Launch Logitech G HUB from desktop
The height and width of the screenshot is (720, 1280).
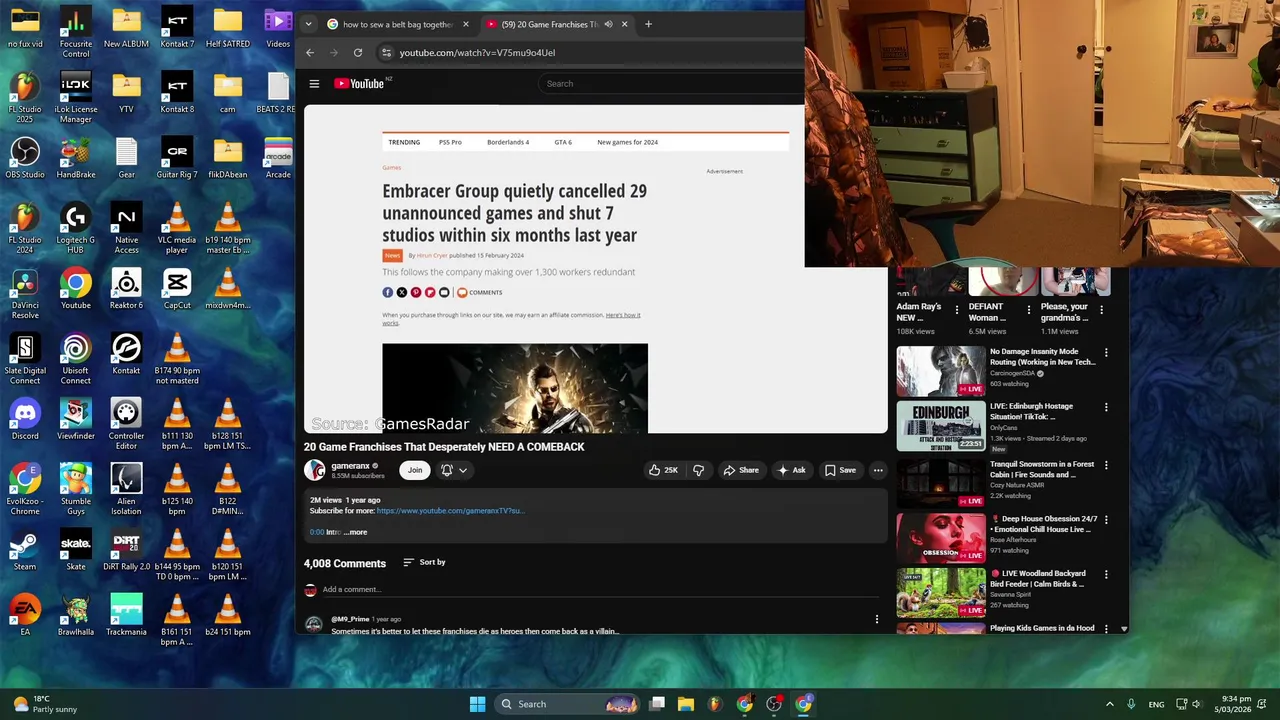[76, 229]
